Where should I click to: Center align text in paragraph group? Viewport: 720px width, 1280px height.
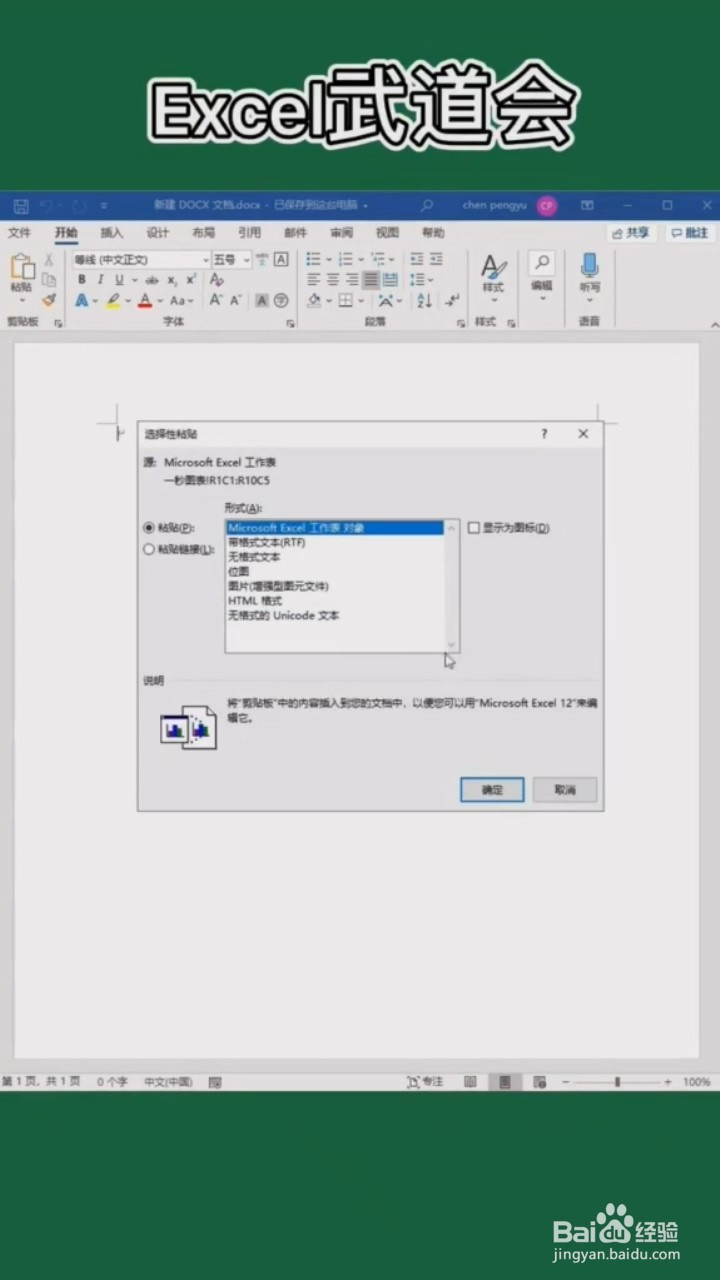333,280
